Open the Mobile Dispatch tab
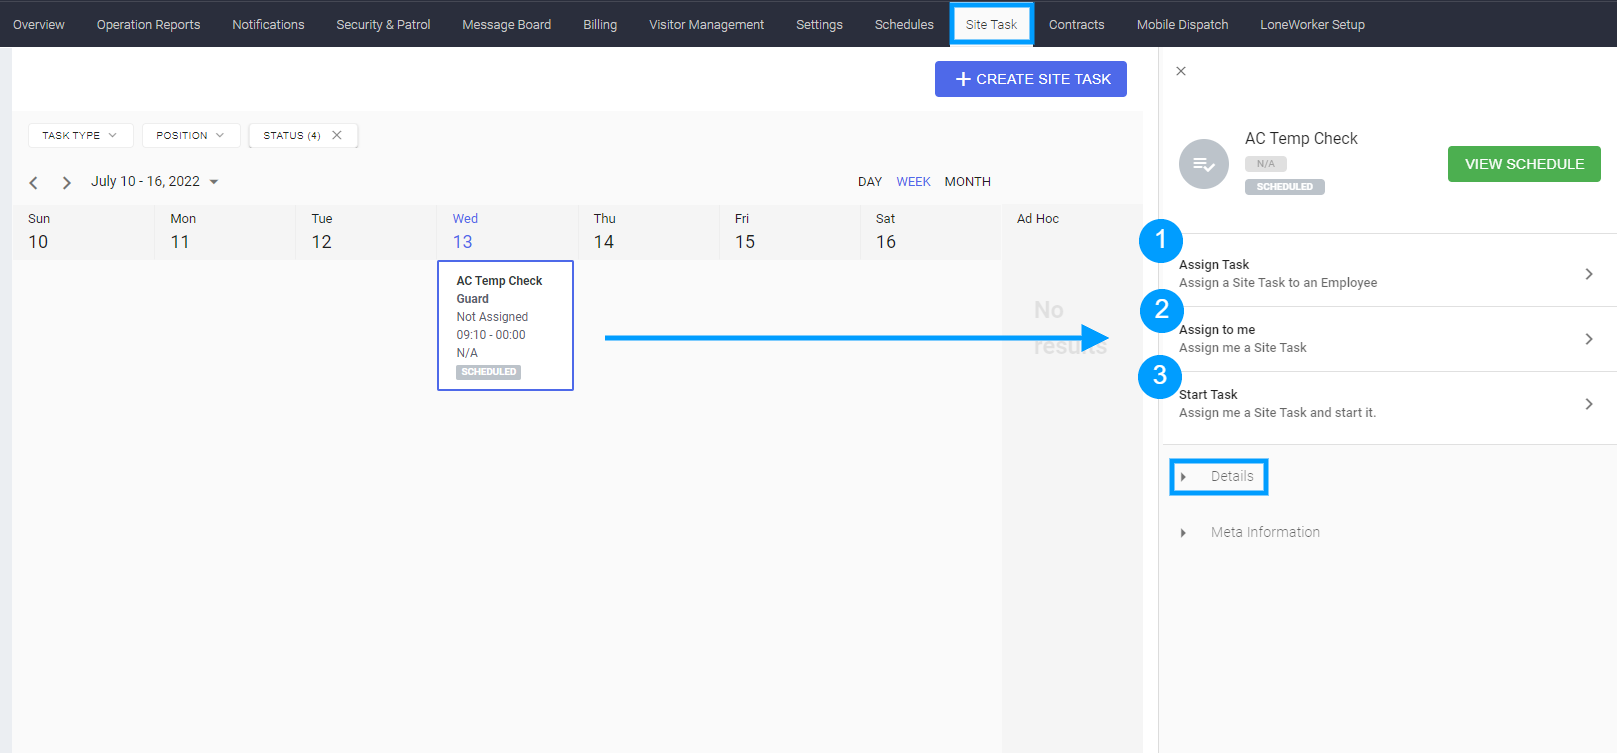The width and height of the screenshot is (1617, 753). (1182, 24)
